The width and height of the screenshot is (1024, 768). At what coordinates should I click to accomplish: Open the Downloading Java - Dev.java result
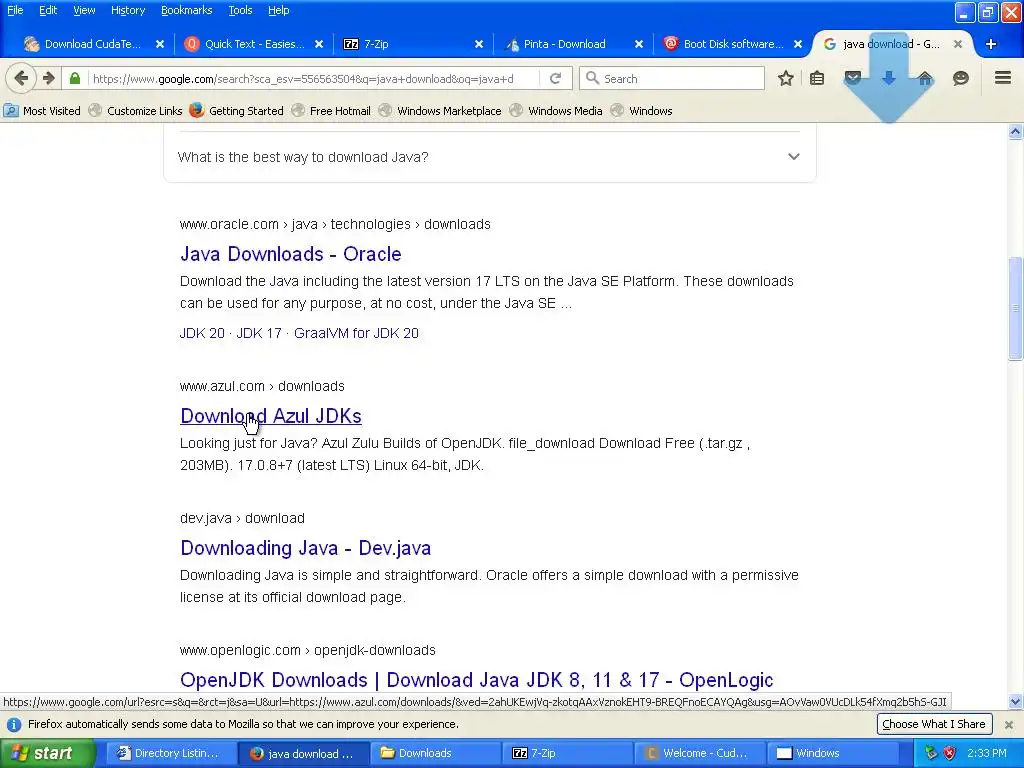[x=306, y=548]
